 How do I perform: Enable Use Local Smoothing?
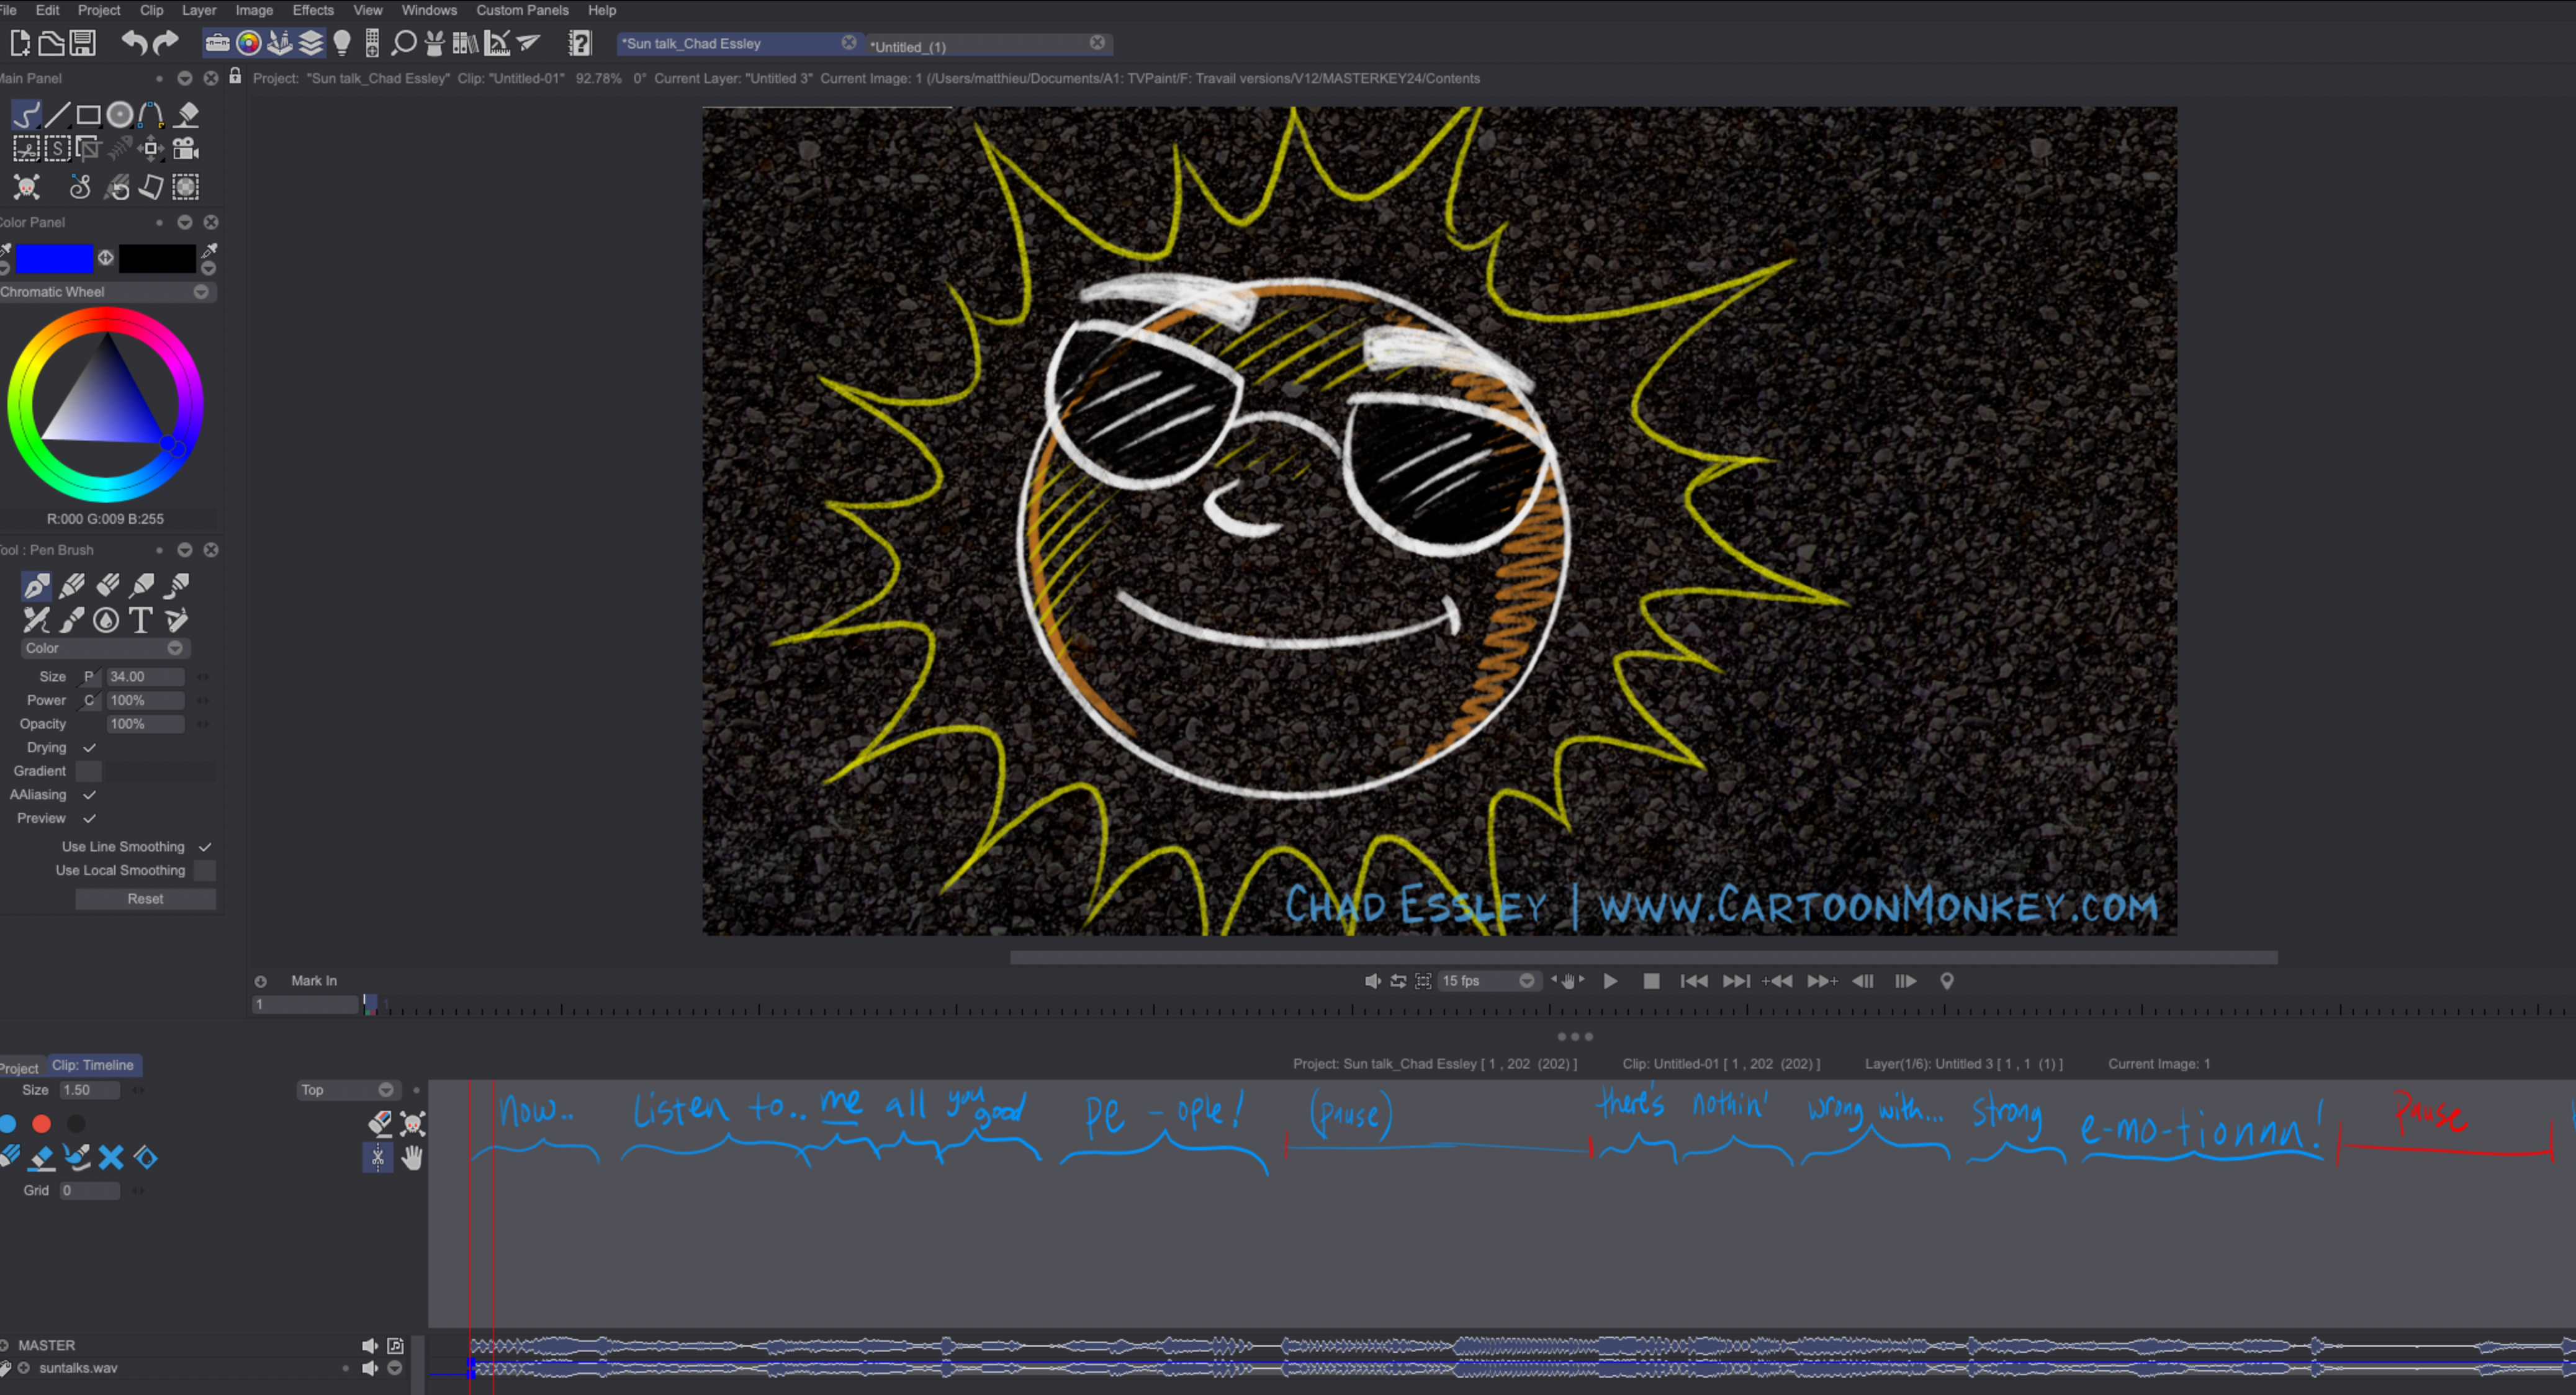[x=204, y=870]
